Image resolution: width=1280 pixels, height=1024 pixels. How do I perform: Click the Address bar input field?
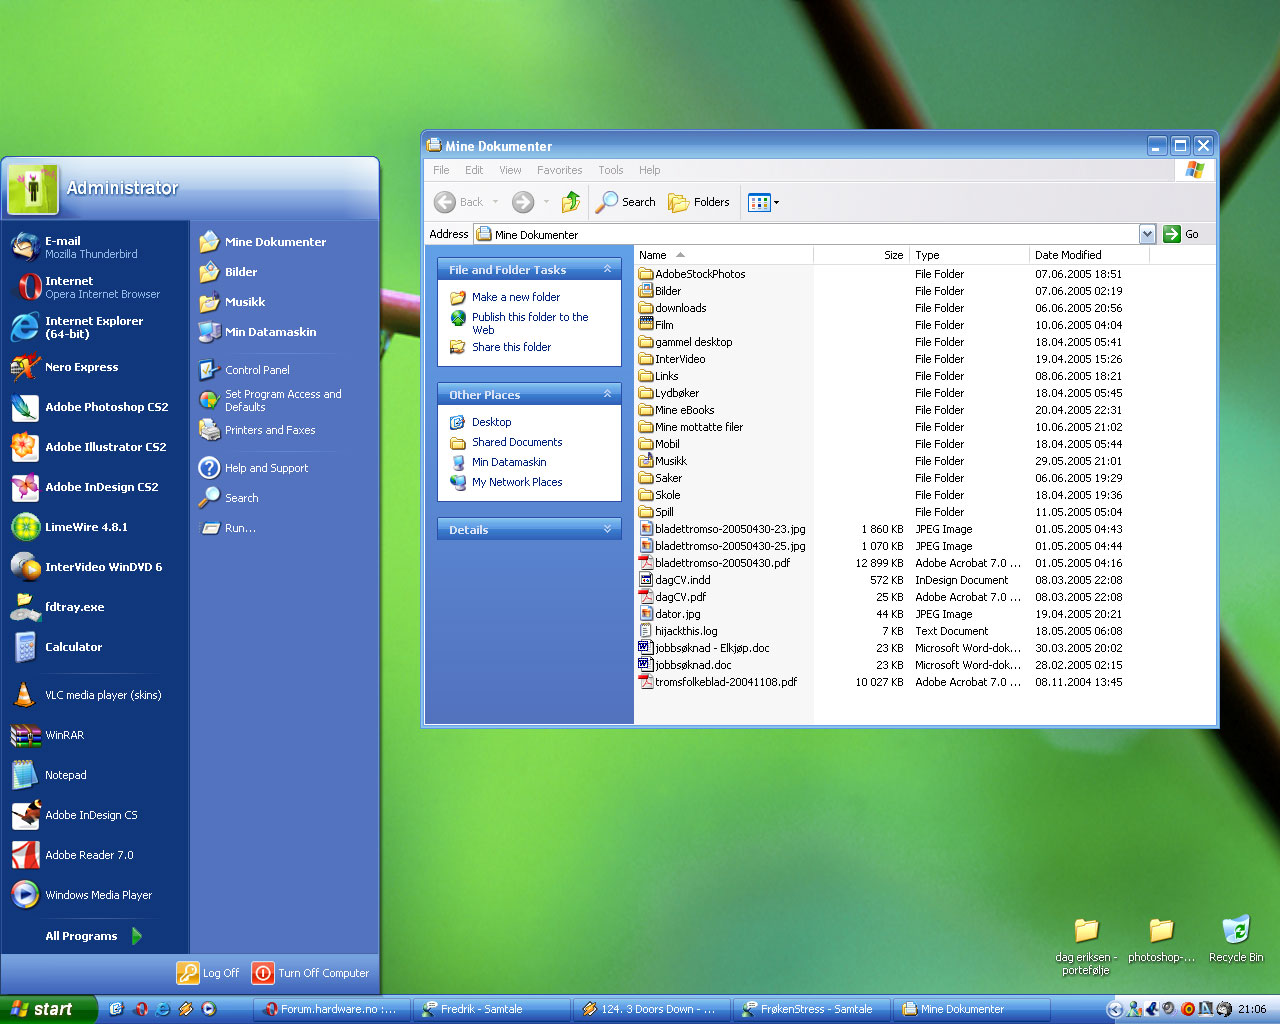tap(806, 234)
